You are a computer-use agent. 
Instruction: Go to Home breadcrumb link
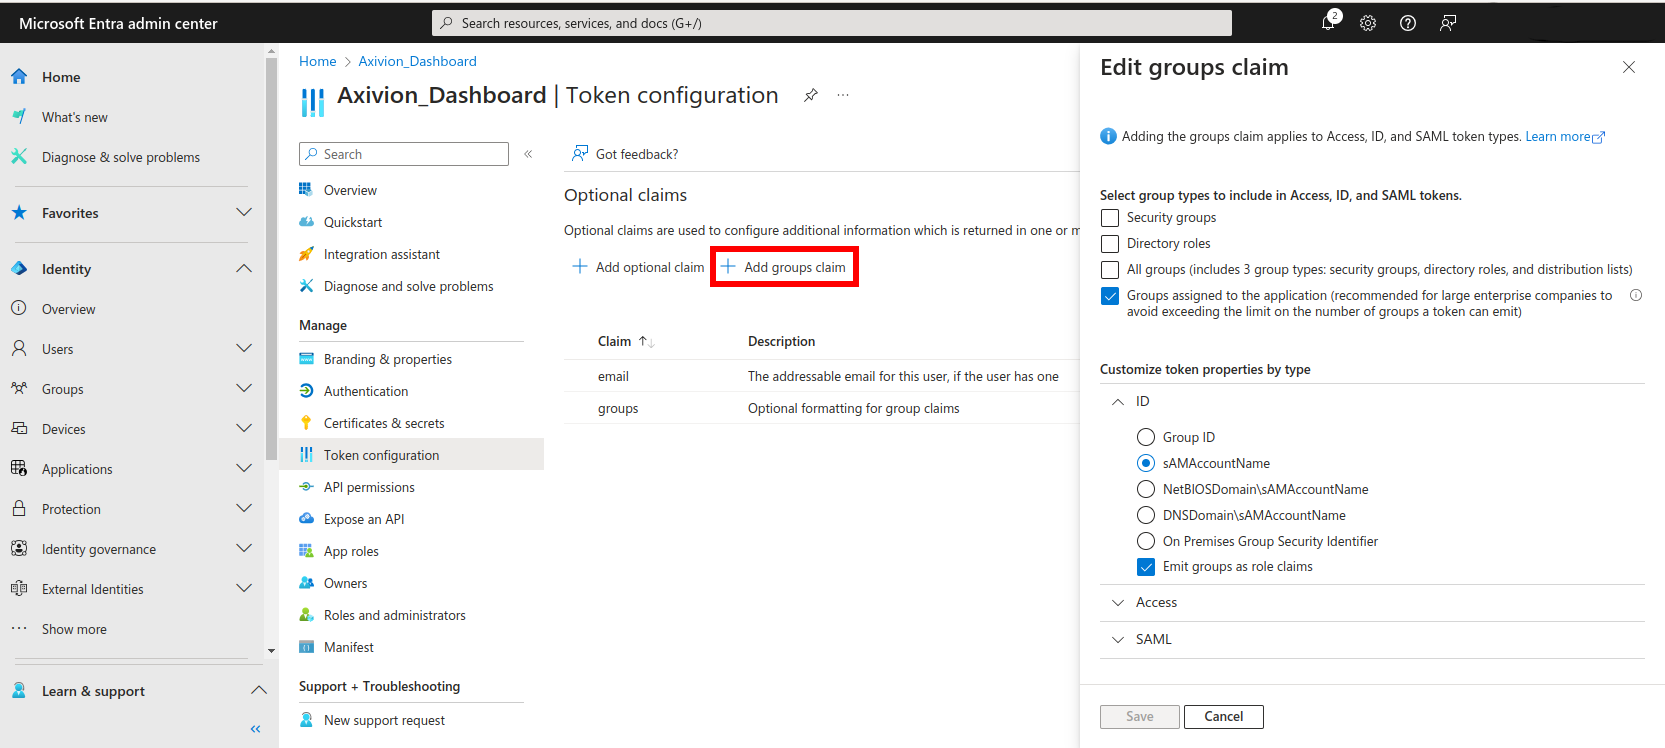318,61
